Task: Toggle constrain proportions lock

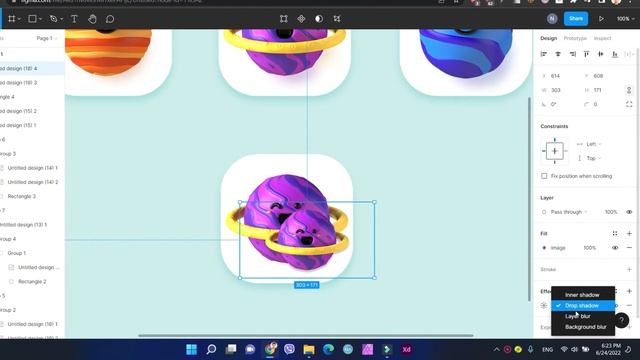Action: (629, 90)
